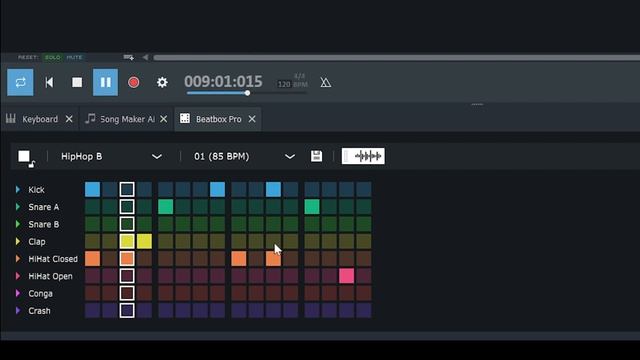Preview the Clap sound
This screenshot has width=640, height=360.
pyautogui.click(x=18, y=241)
